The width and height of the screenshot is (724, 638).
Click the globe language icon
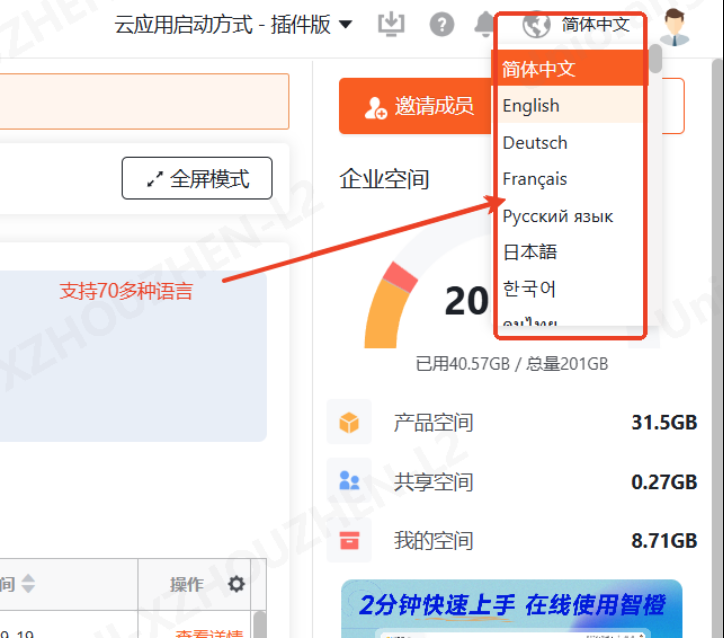tap(537, 24)
